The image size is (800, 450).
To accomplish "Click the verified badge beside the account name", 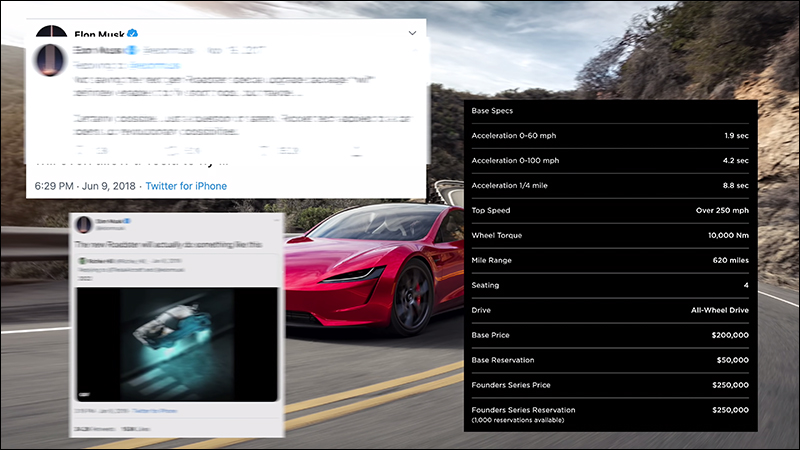I will [x=132, y=34].
